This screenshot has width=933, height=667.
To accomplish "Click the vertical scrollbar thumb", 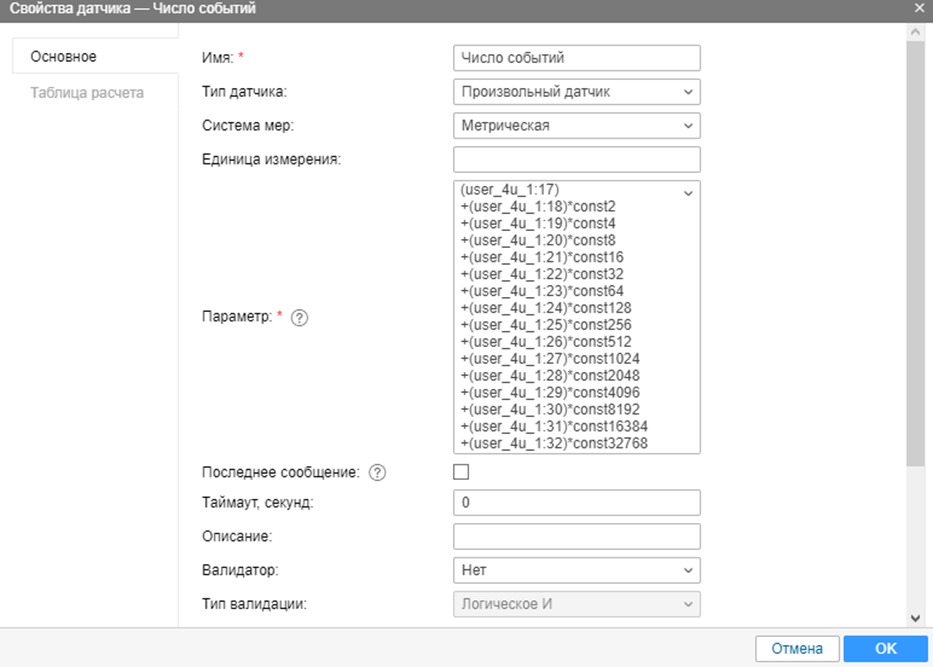I will tap(916, 250).
